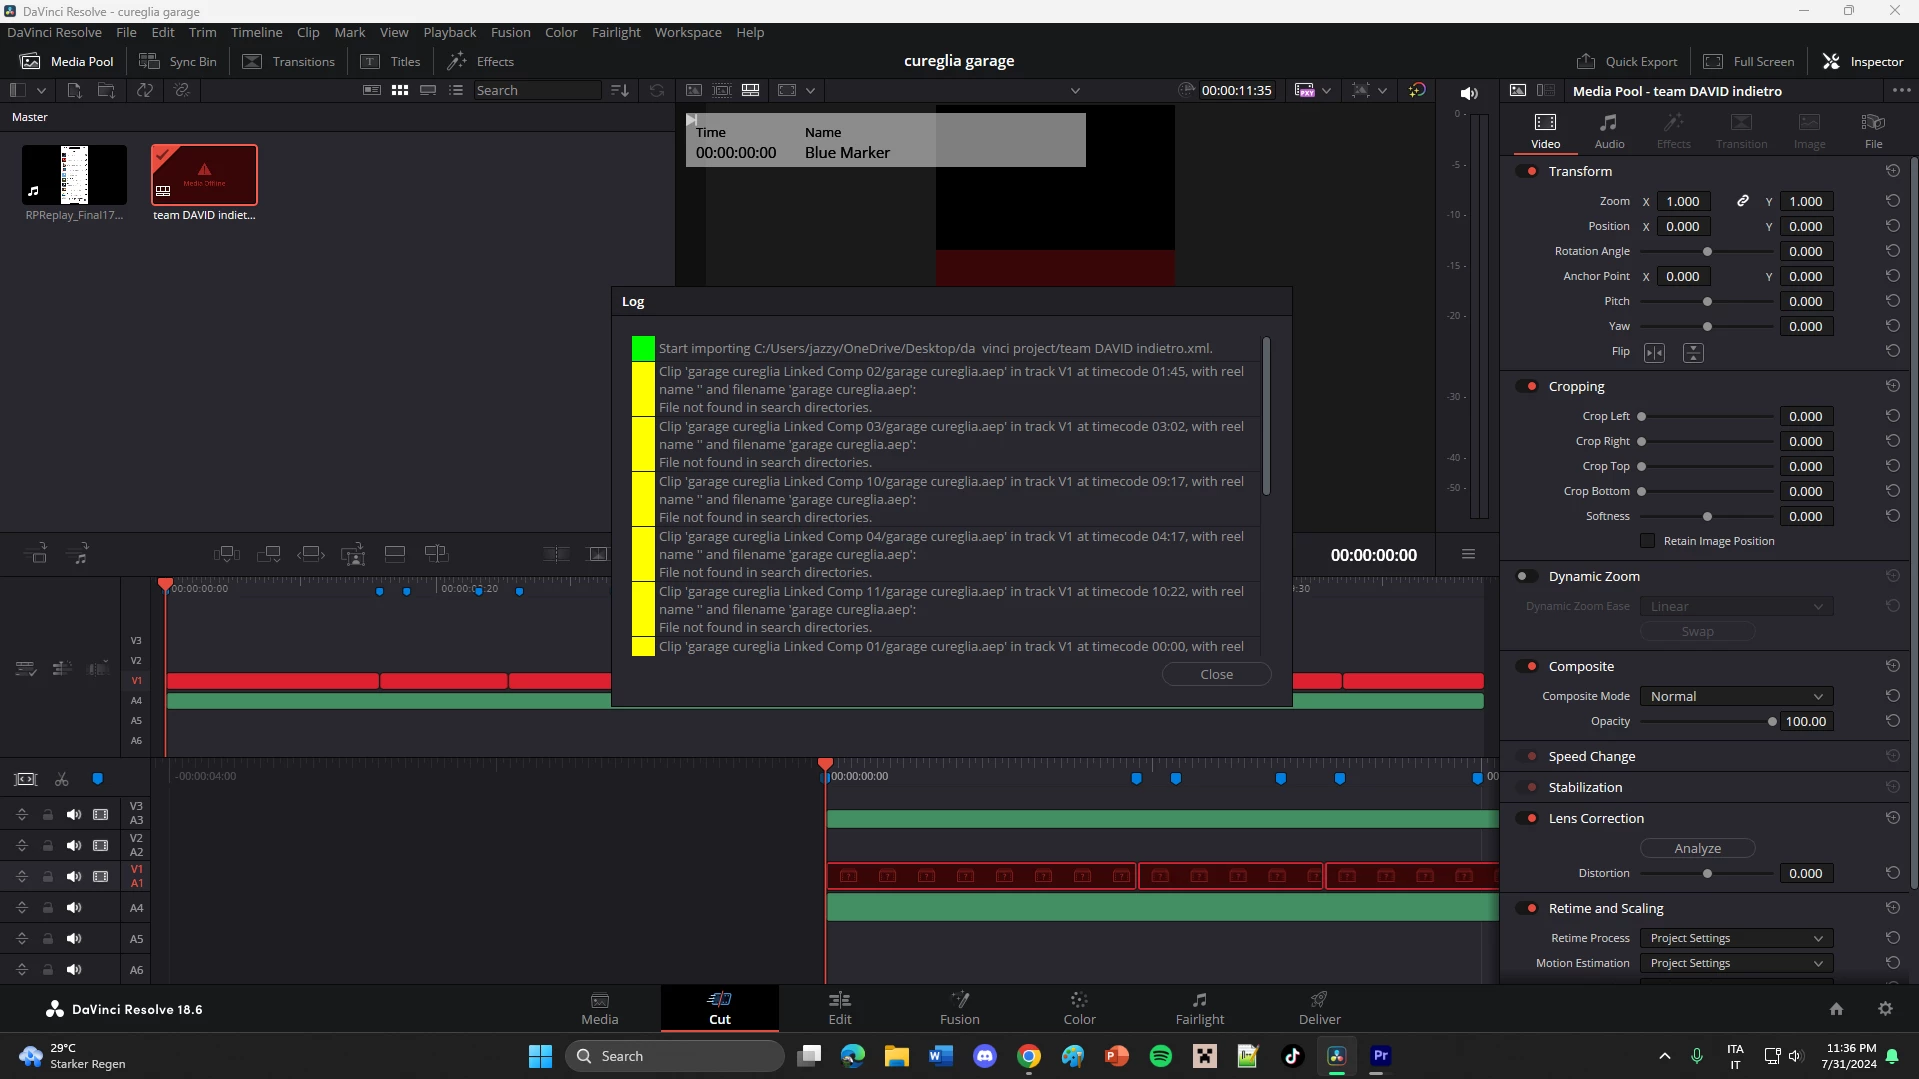
Task: Enable Dynamic Zoom toggle
Action: [1527, 576]
